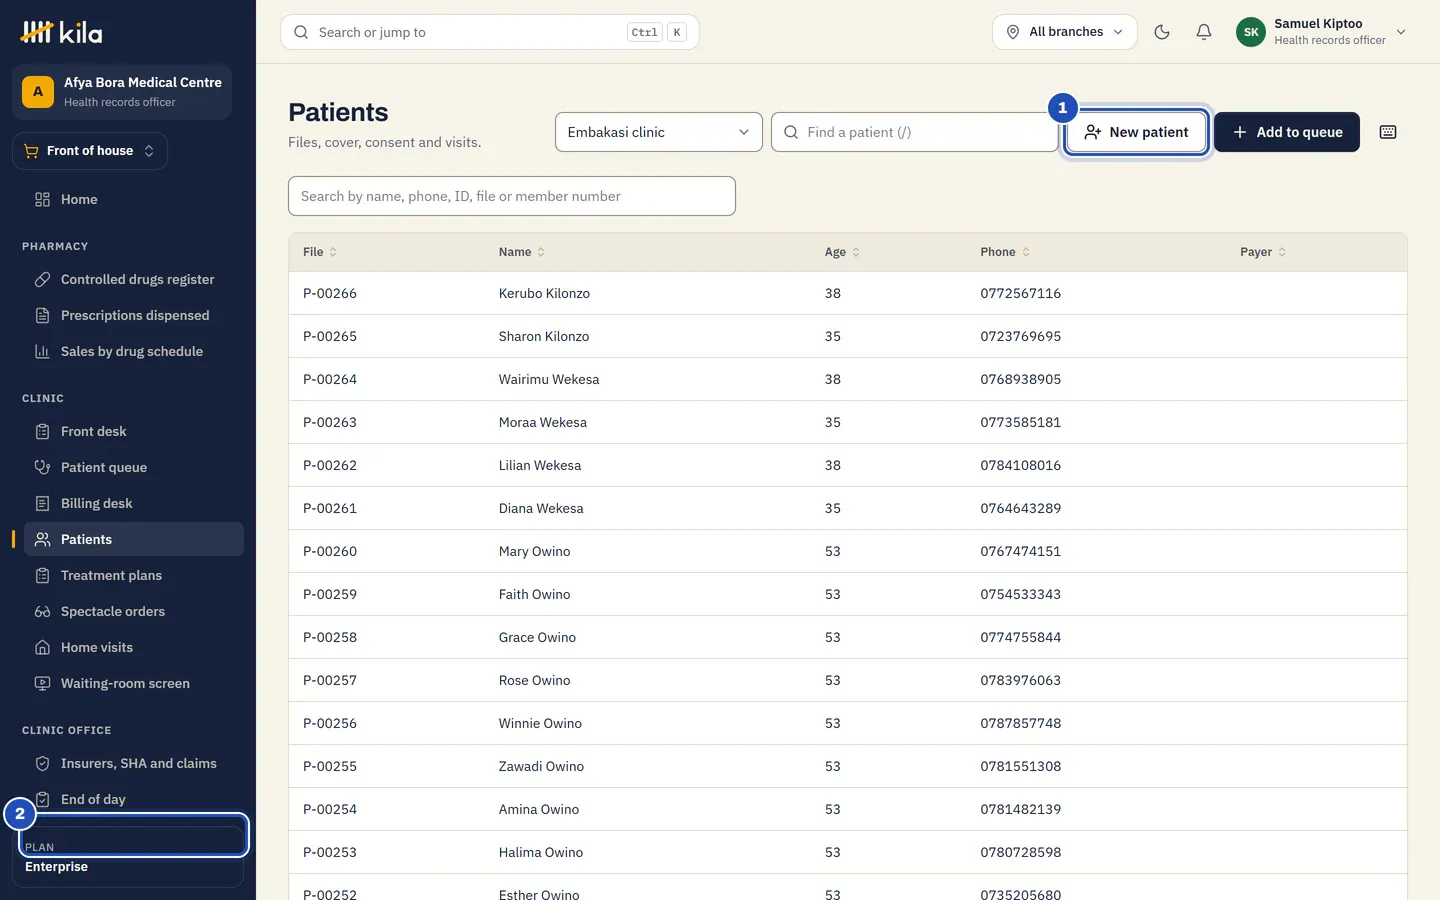Viewport: 1440px width, 900px height.
Task: Select patient Lilian Wekesa
Action: pos(540,466)
